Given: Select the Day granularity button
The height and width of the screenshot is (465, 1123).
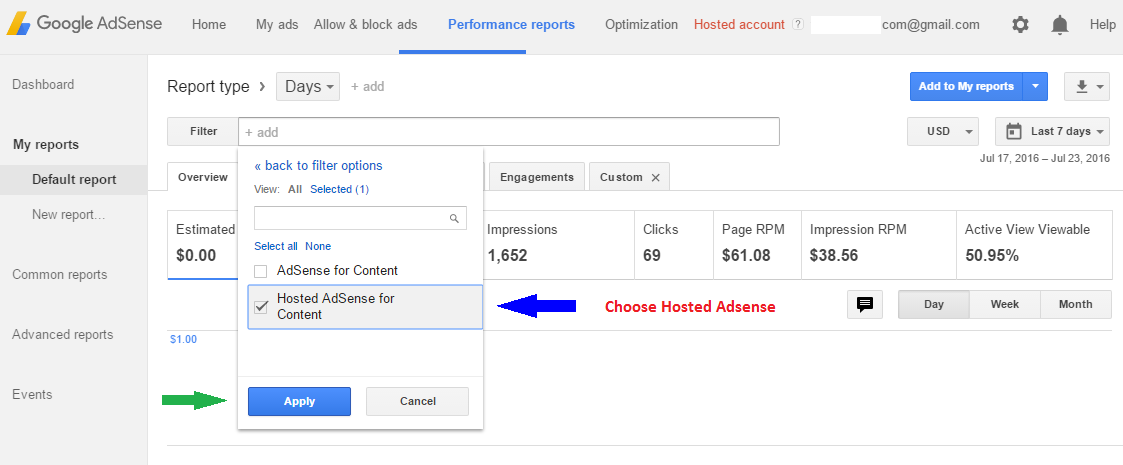Looking at the screenshot, I should click(934, 304).
